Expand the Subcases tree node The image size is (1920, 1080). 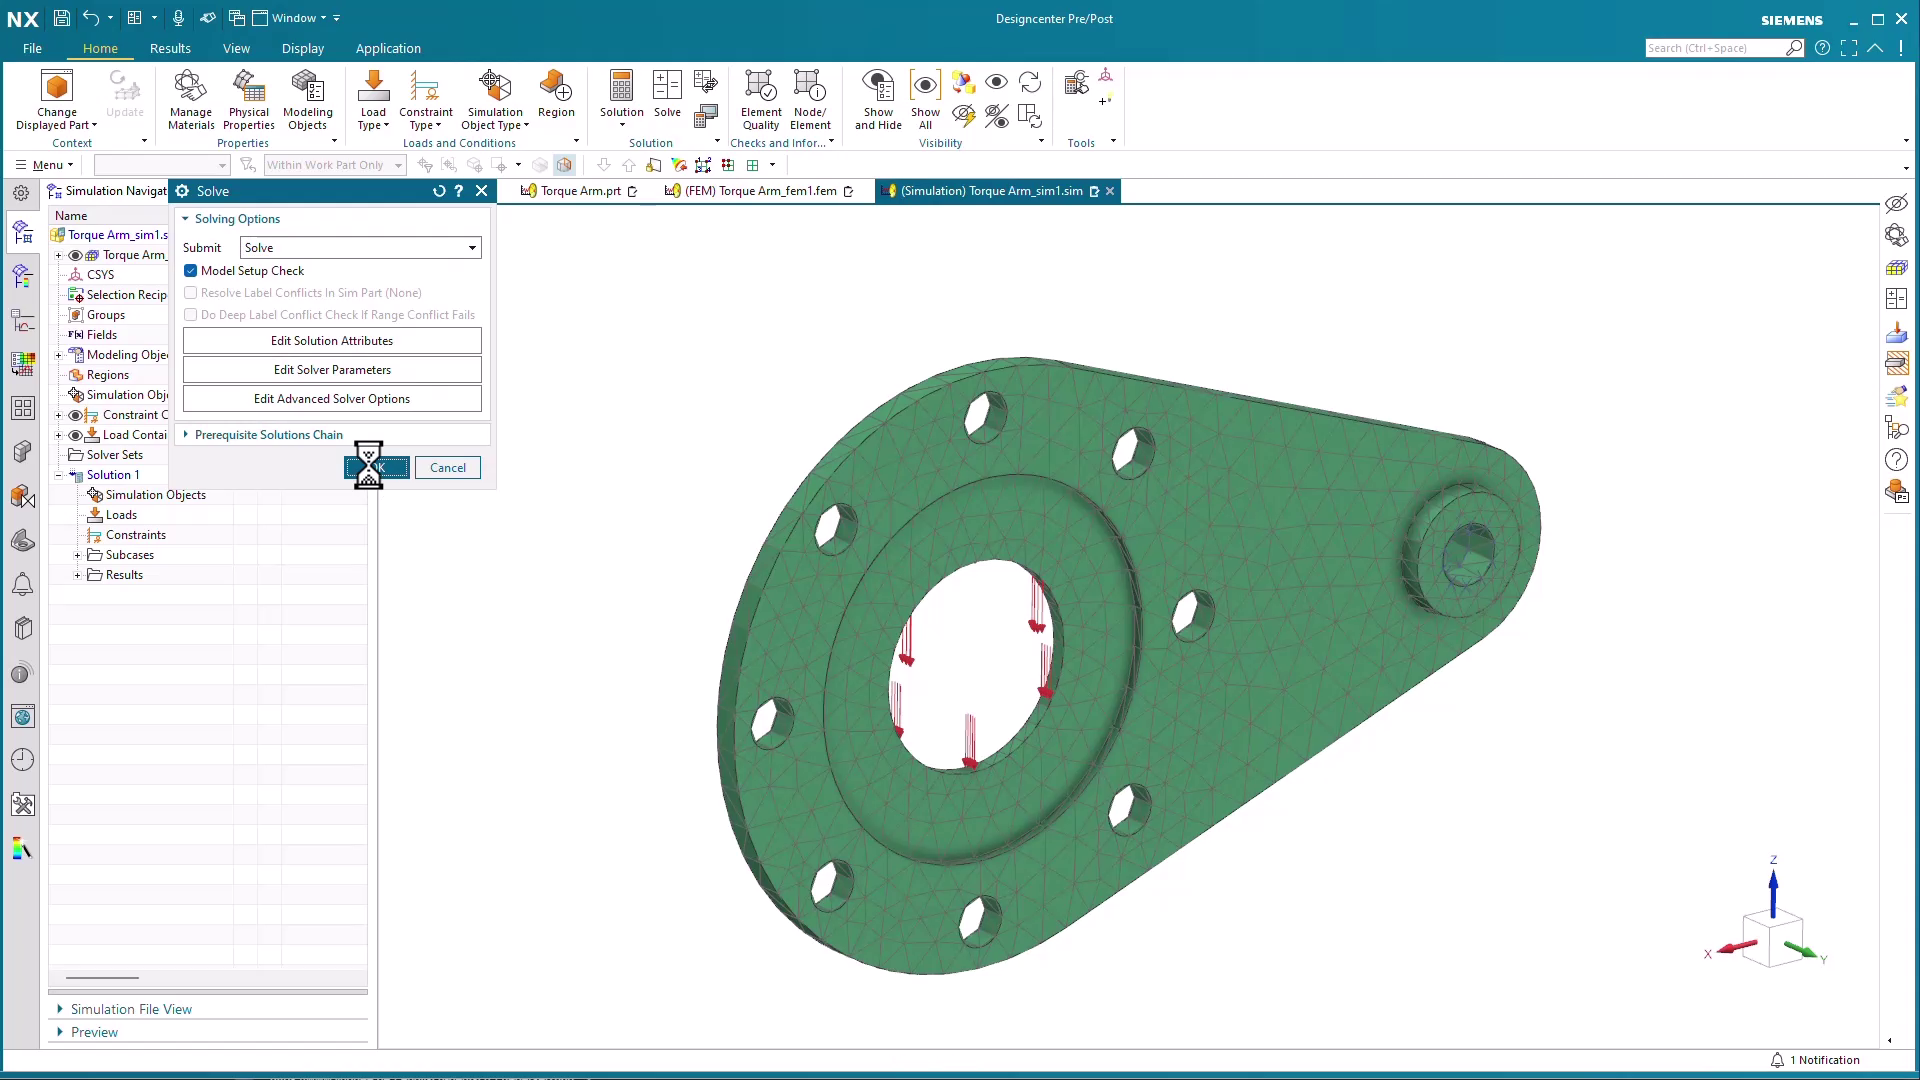pos(78,555)
